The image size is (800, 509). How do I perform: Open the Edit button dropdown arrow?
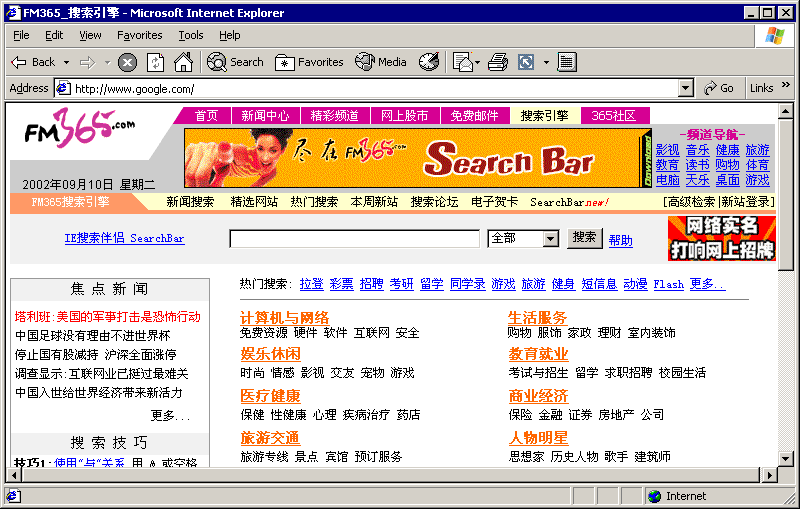546,63
